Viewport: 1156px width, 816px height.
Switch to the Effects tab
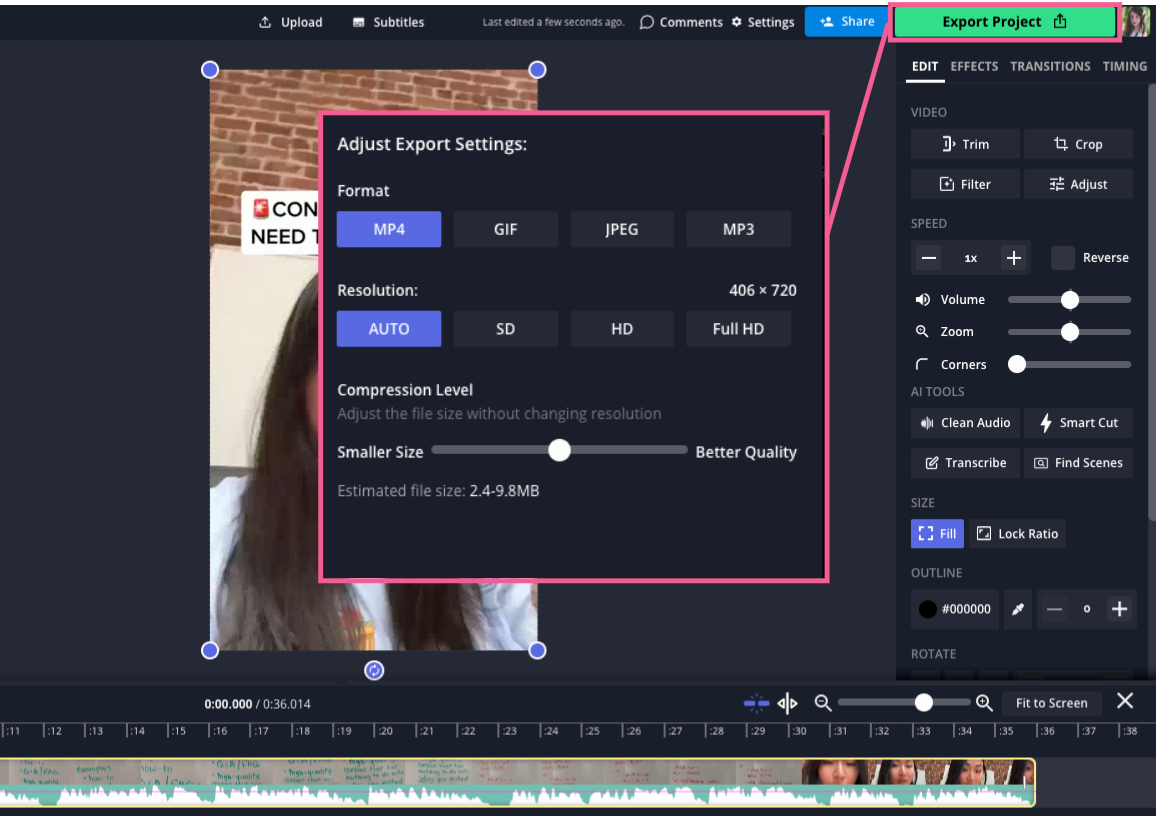973,66
